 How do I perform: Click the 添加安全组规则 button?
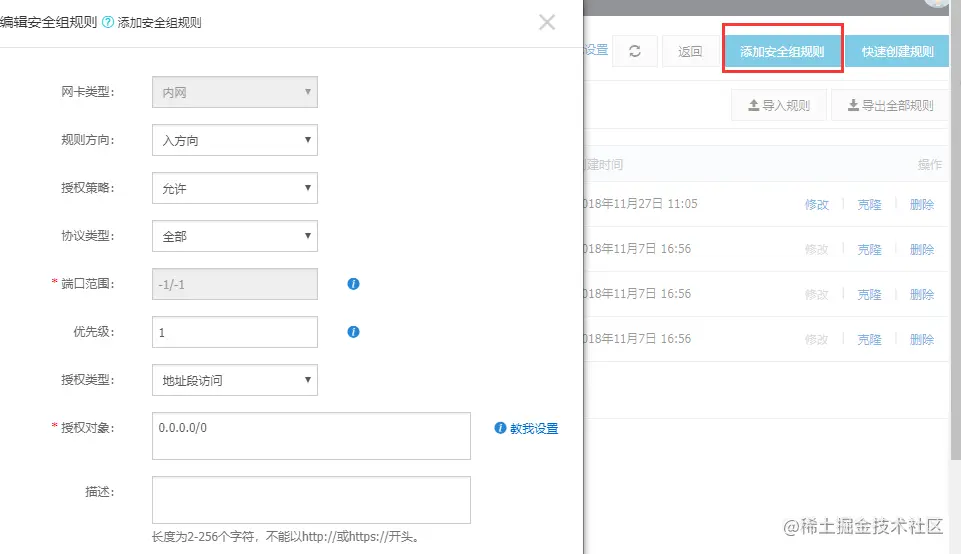point(782,51)
